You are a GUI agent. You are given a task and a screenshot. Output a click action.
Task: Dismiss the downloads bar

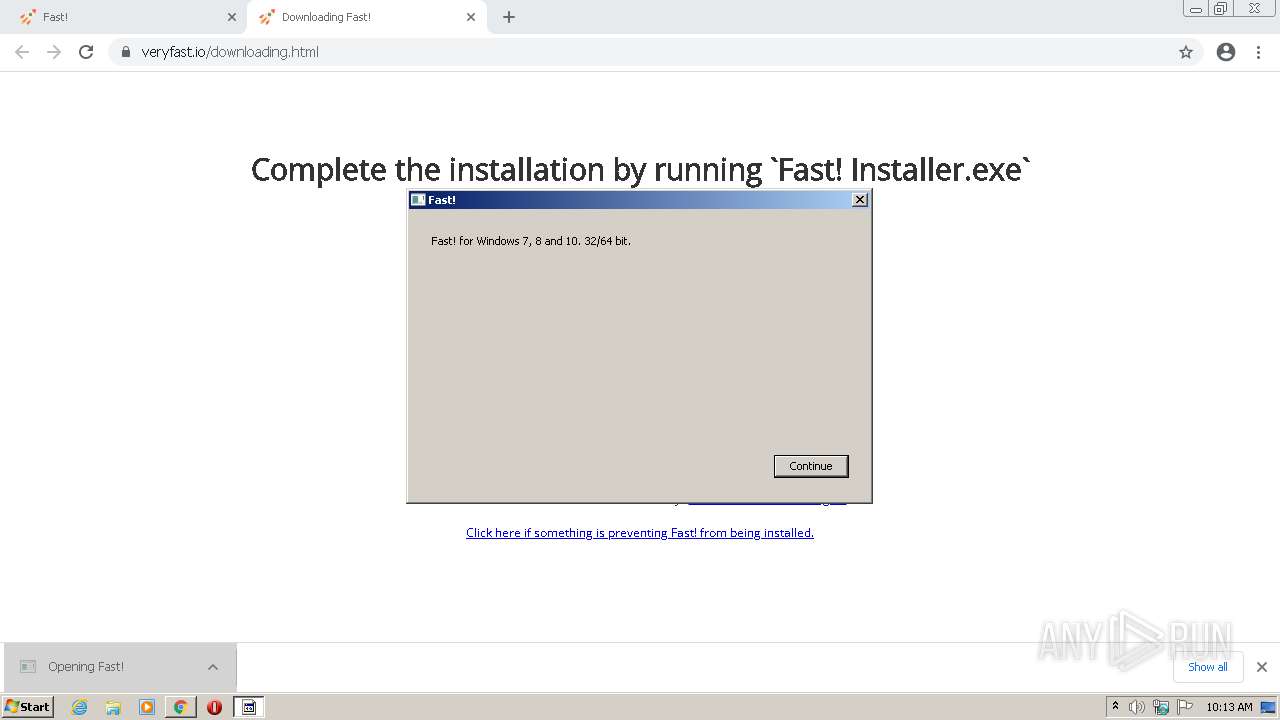1262,667
